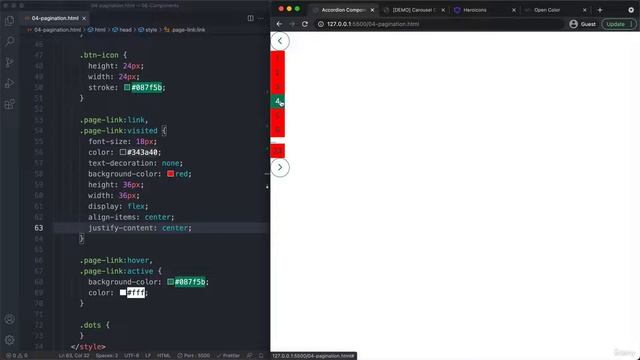Click the feedback icon in the status bar
Viewport: 640px width, 360px height.
click(249, 356)
